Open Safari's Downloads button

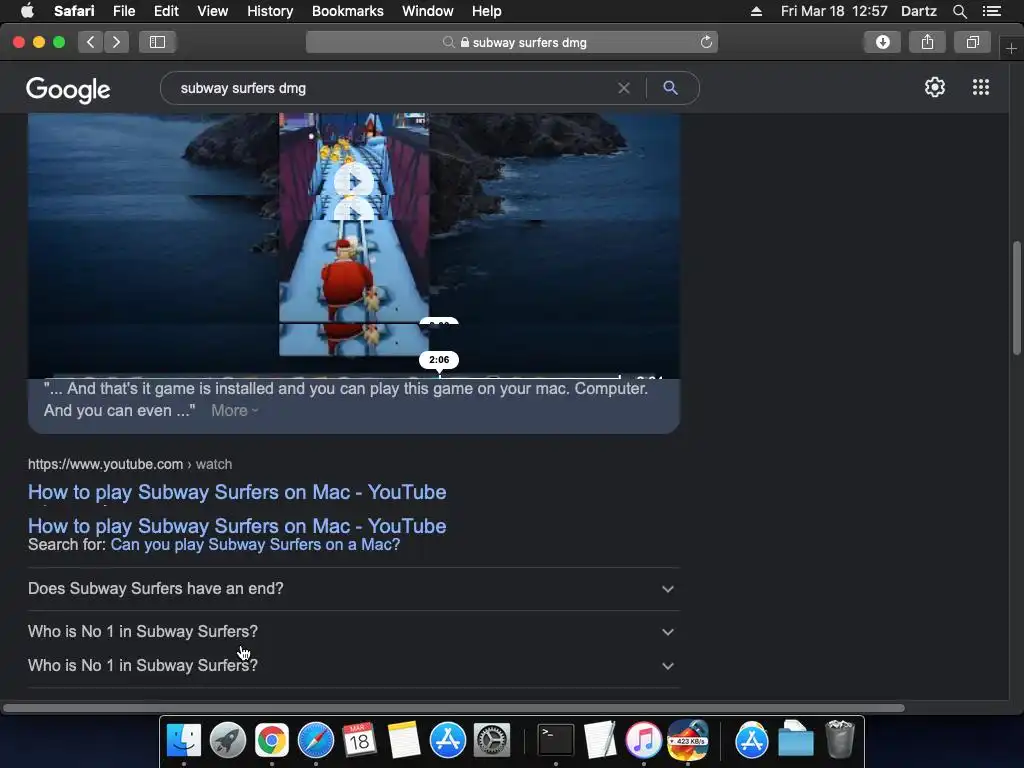(882, 42)
